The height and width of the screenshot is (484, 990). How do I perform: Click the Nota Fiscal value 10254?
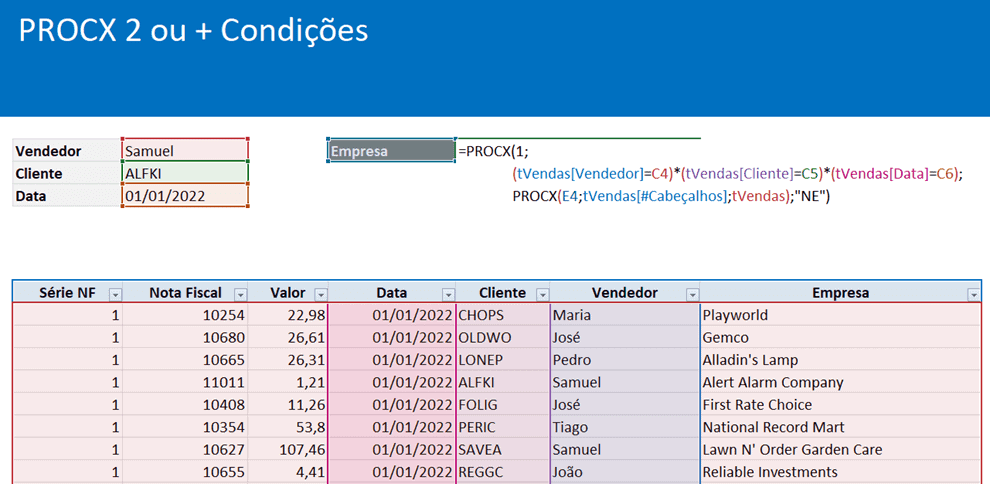pos(186,314)
